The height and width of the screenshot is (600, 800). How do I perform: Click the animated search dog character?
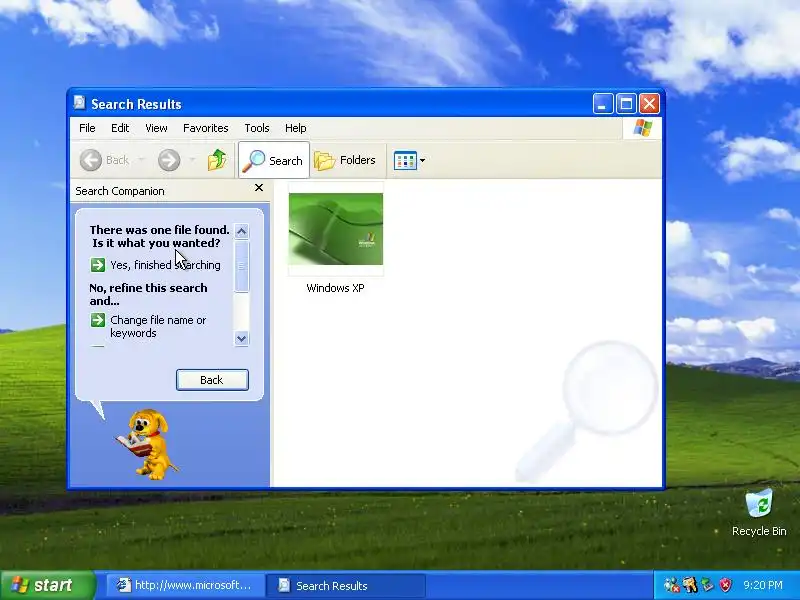(147, 444)
